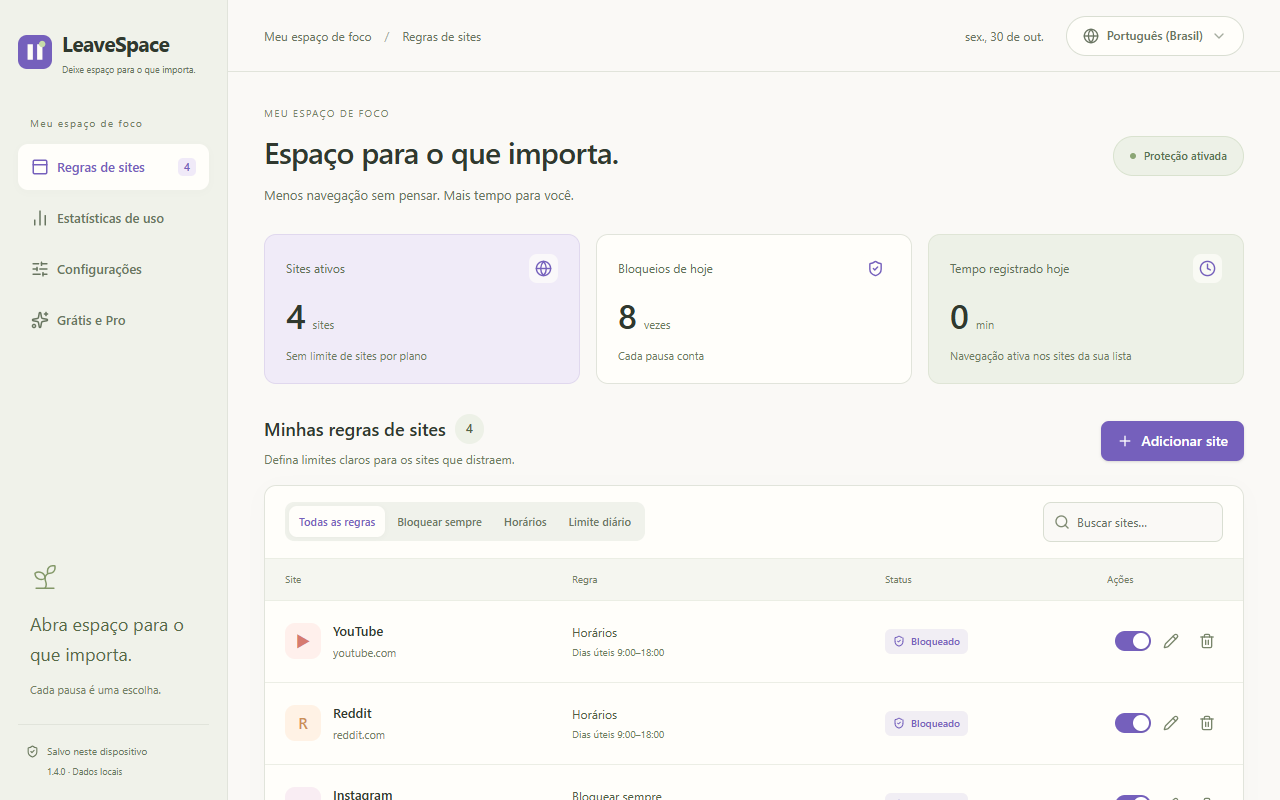Open the Português (Brasil) language dropdown
1280x800 pixels.
(x=1155, y=36)
